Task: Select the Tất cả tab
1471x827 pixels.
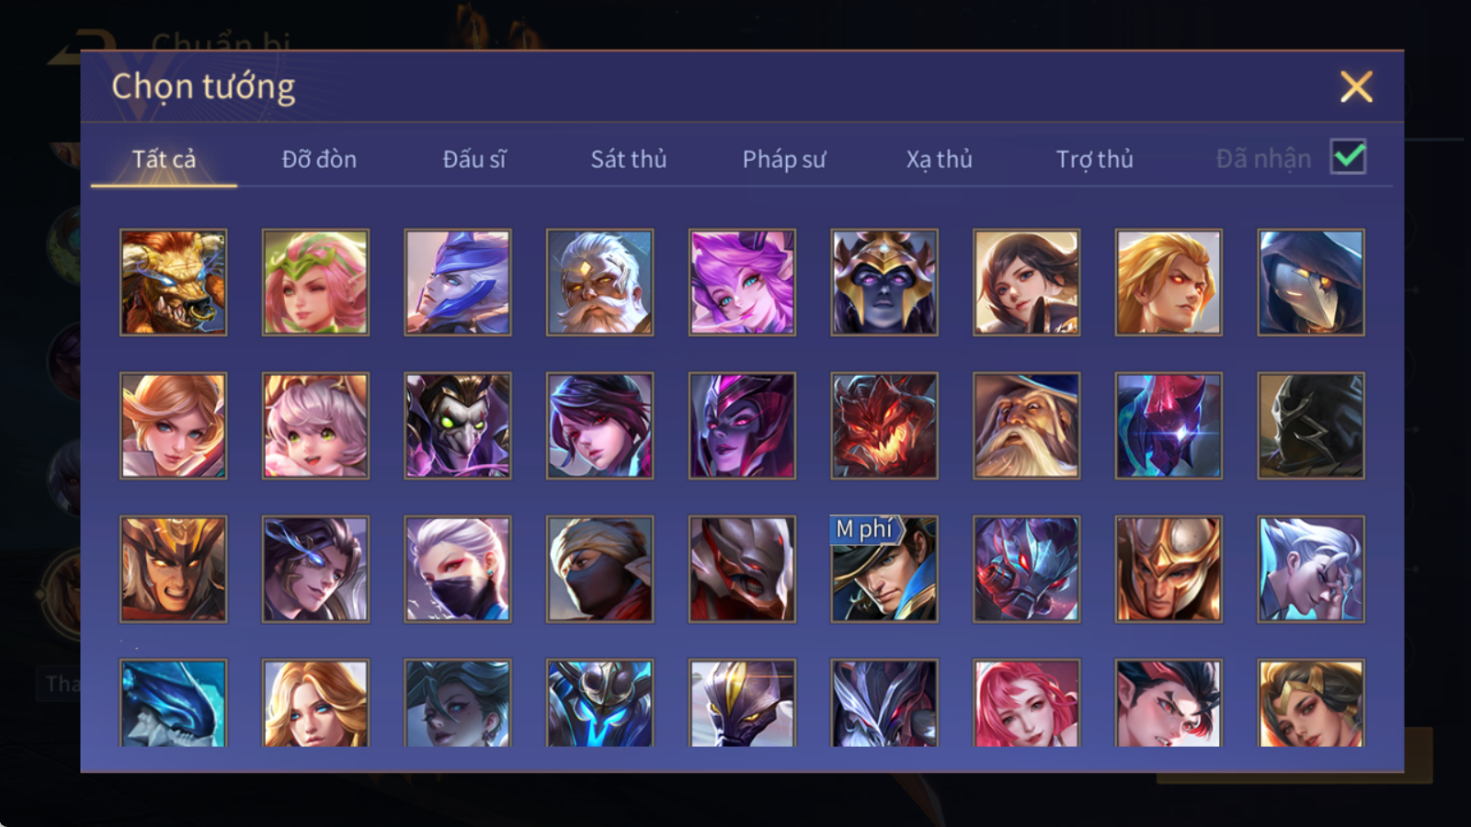Action: [164, 159]
